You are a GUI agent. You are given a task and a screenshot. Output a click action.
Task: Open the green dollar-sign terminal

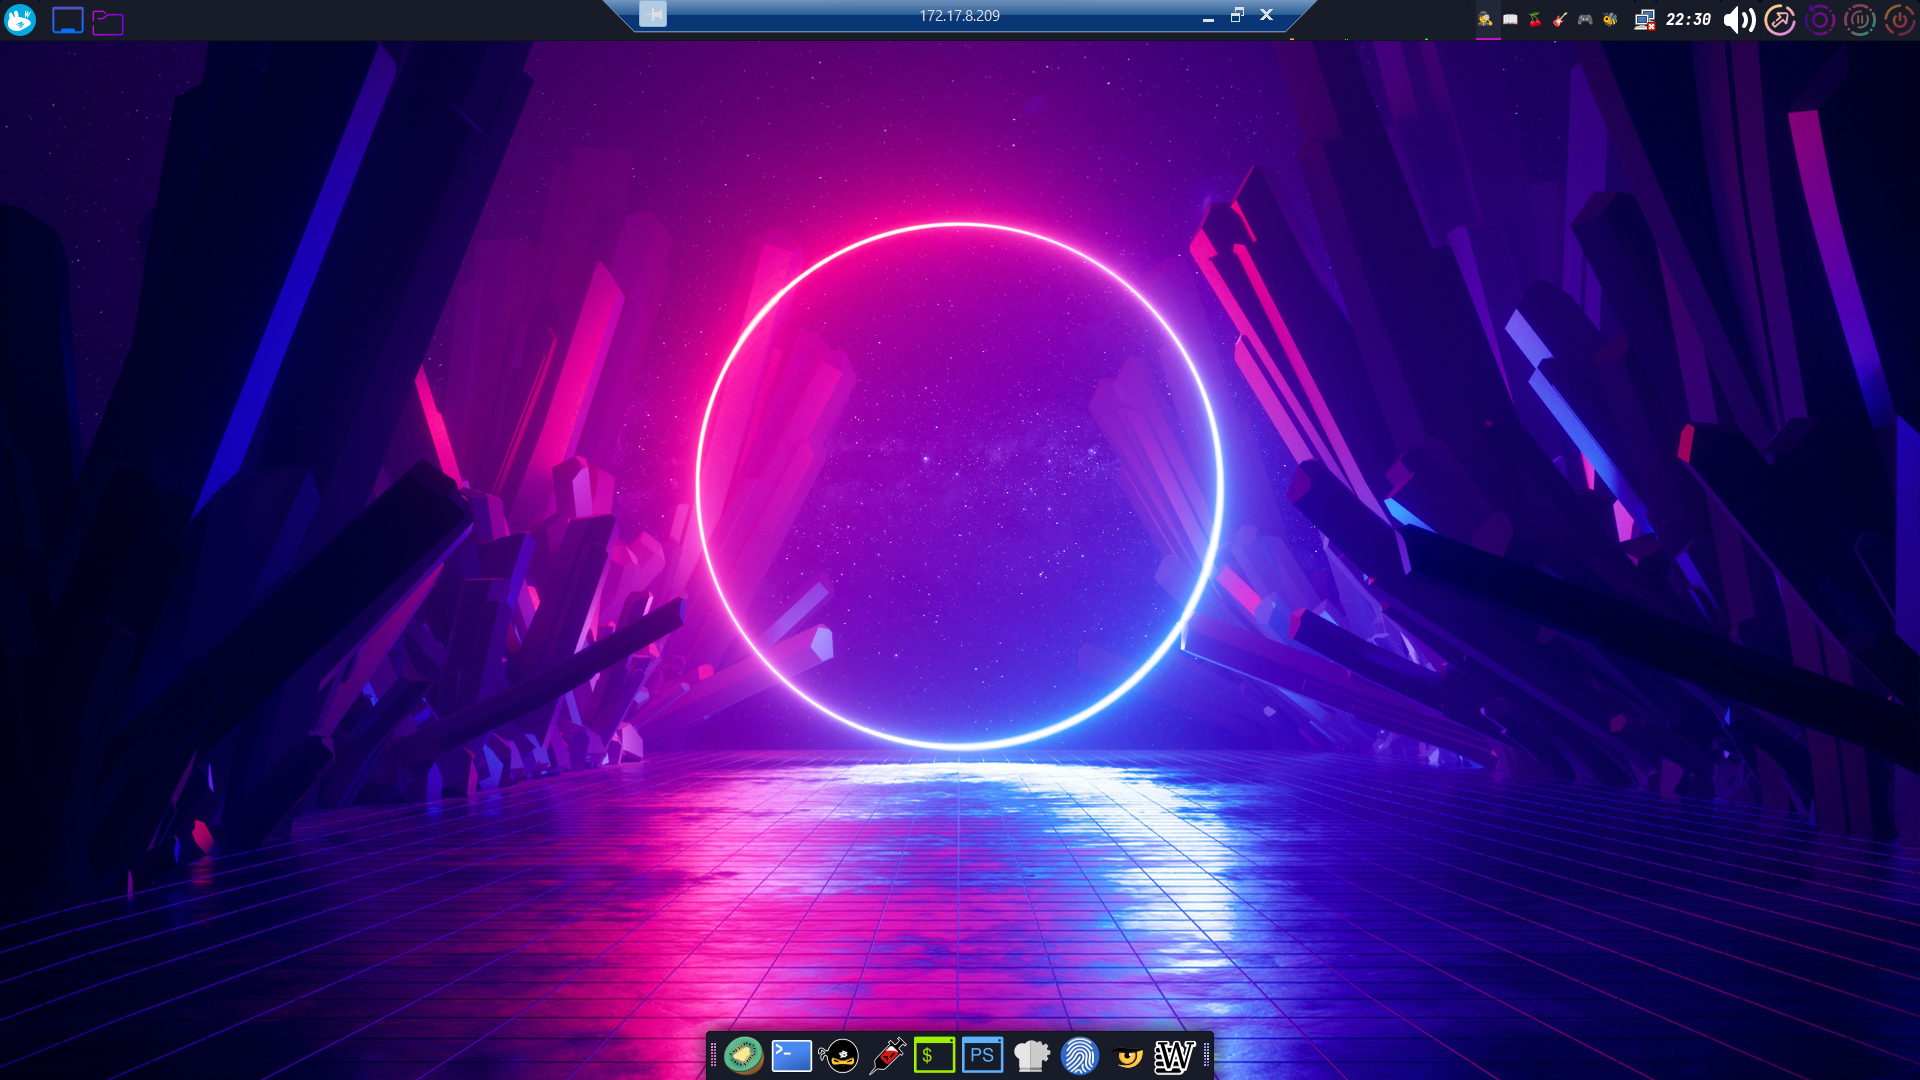934,1054
